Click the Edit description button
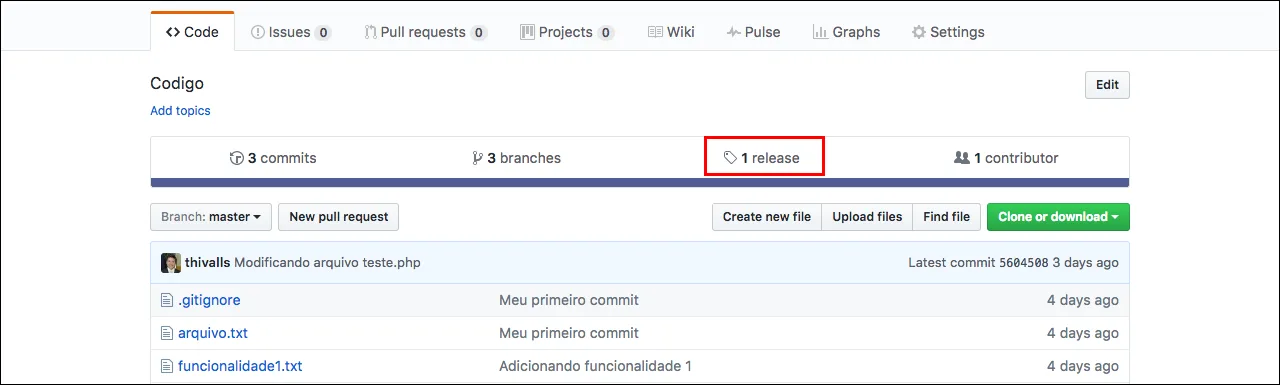 1107,85
